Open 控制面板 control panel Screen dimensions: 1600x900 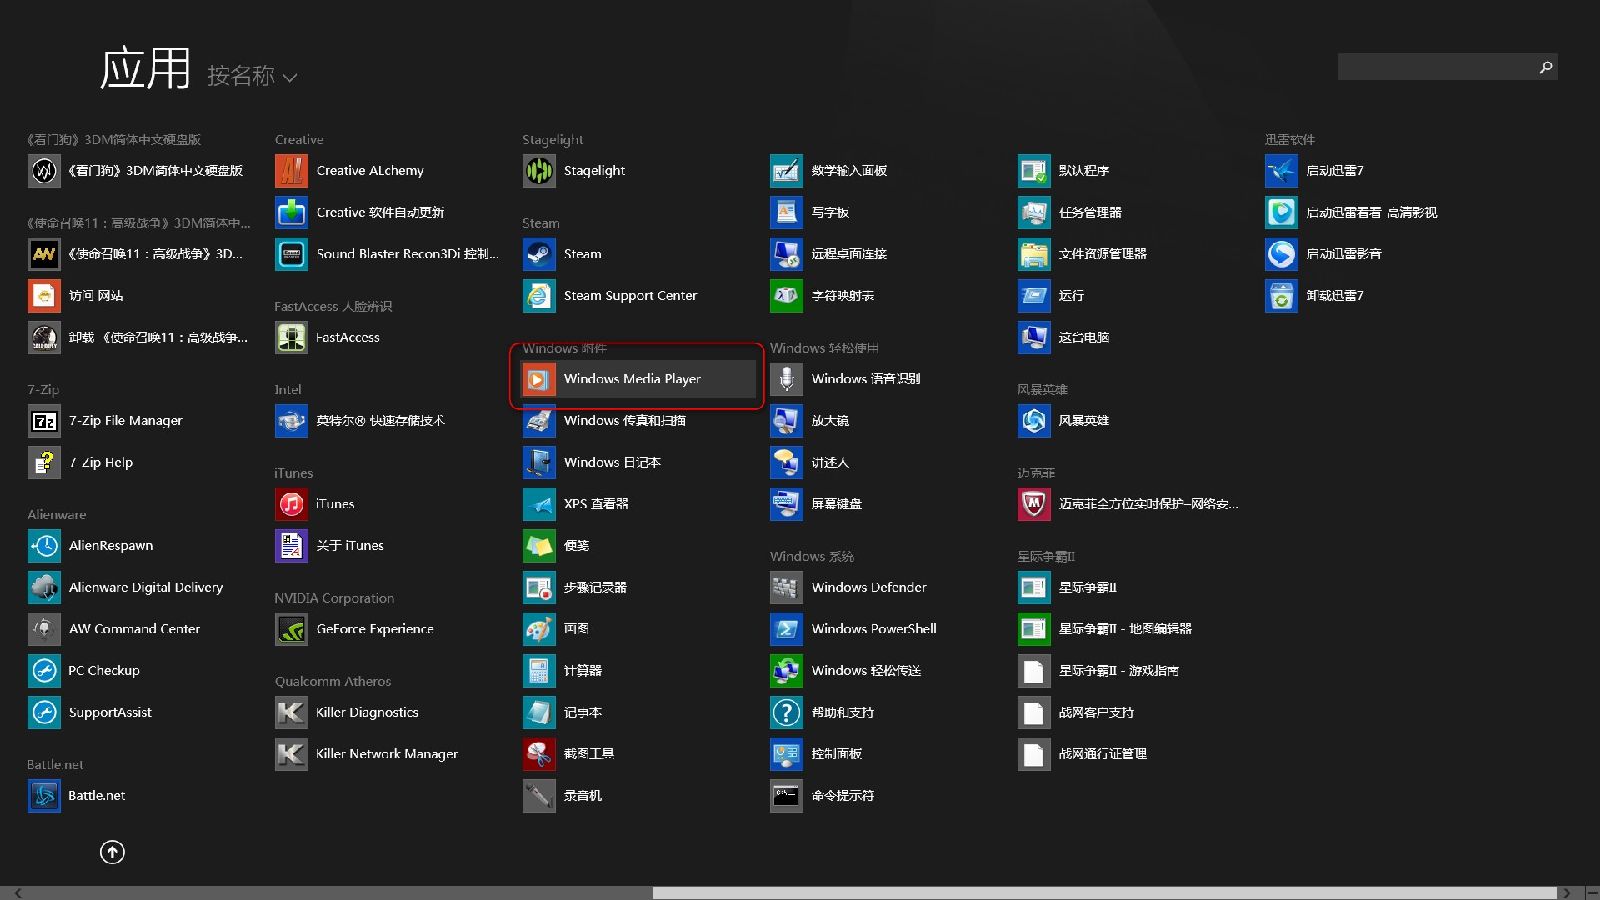817,754
